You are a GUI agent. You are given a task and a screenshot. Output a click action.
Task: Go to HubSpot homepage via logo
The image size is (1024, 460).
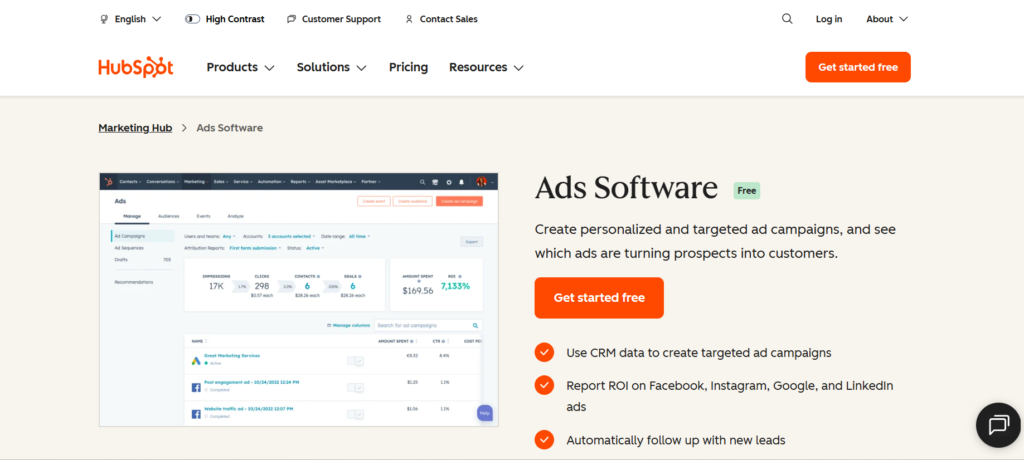click(136, 67)
